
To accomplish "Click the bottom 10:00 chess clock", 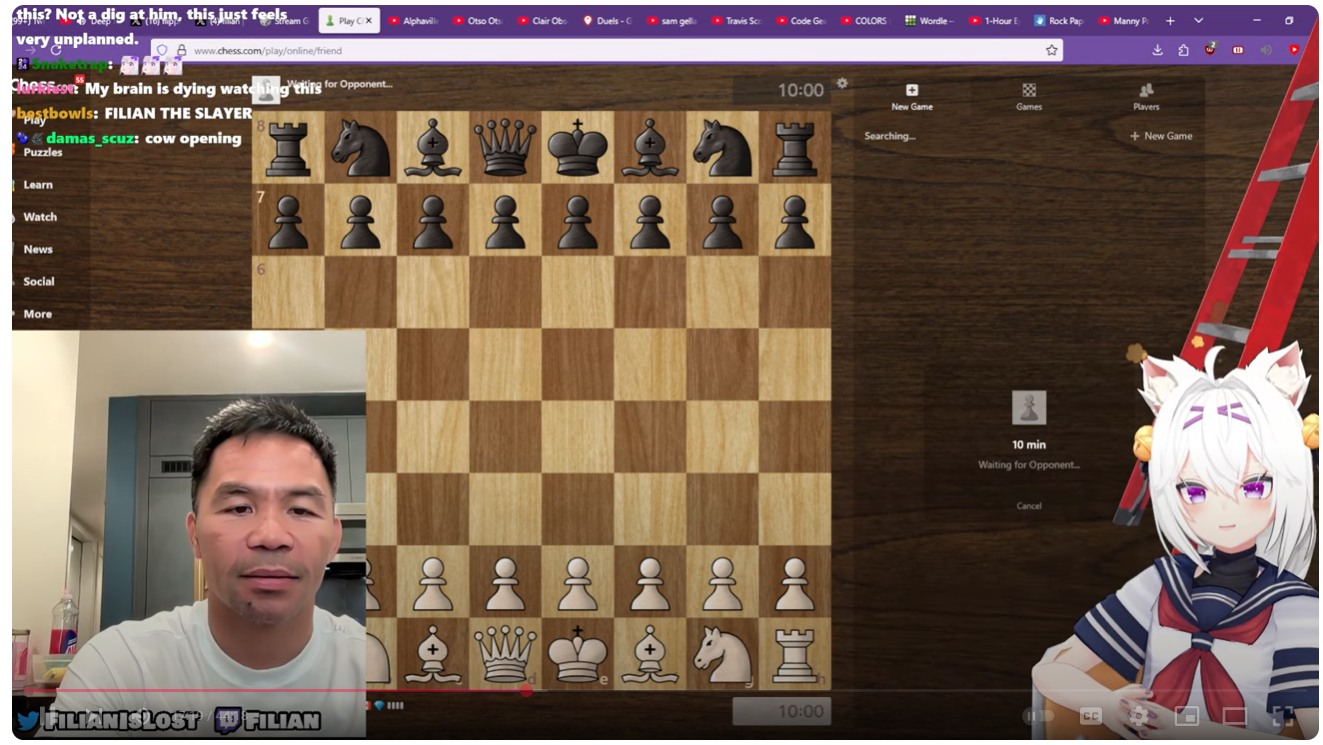I will tap(782, 712).
